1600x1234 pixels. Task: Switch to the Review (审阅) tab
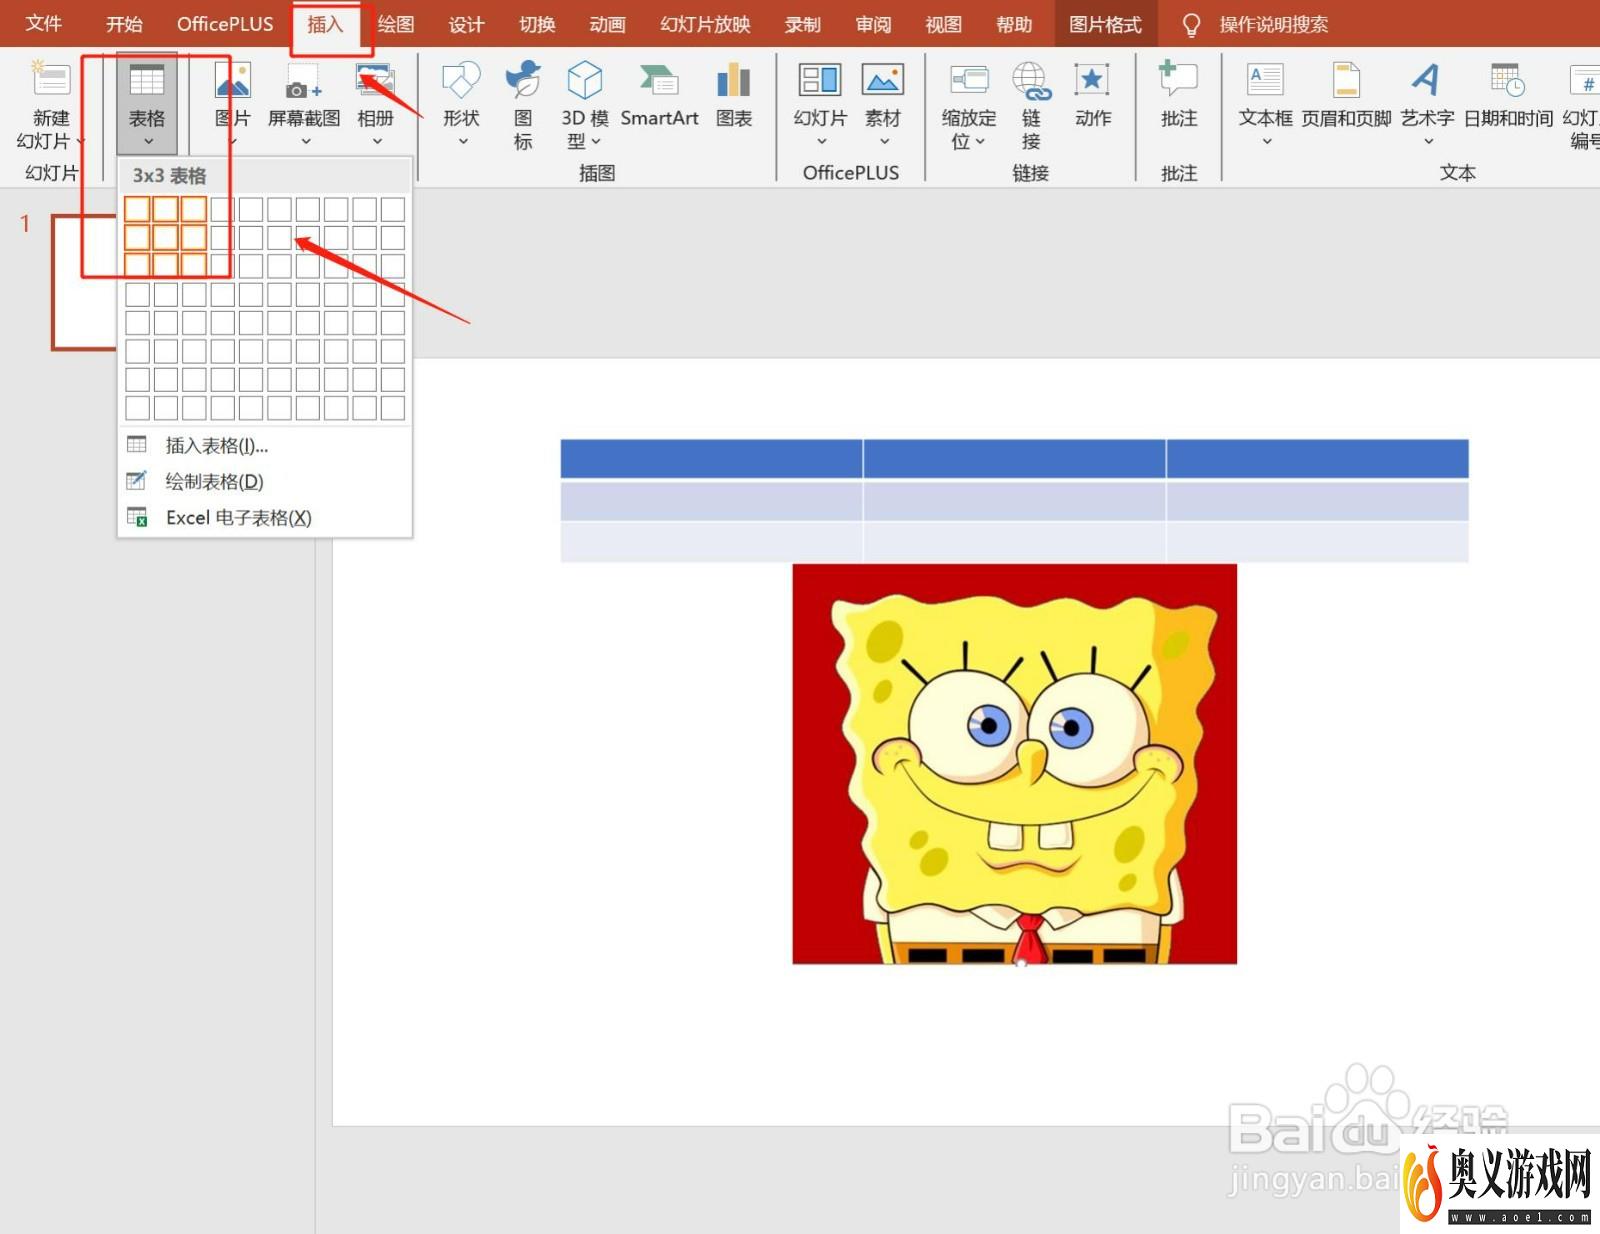[873, 24]
